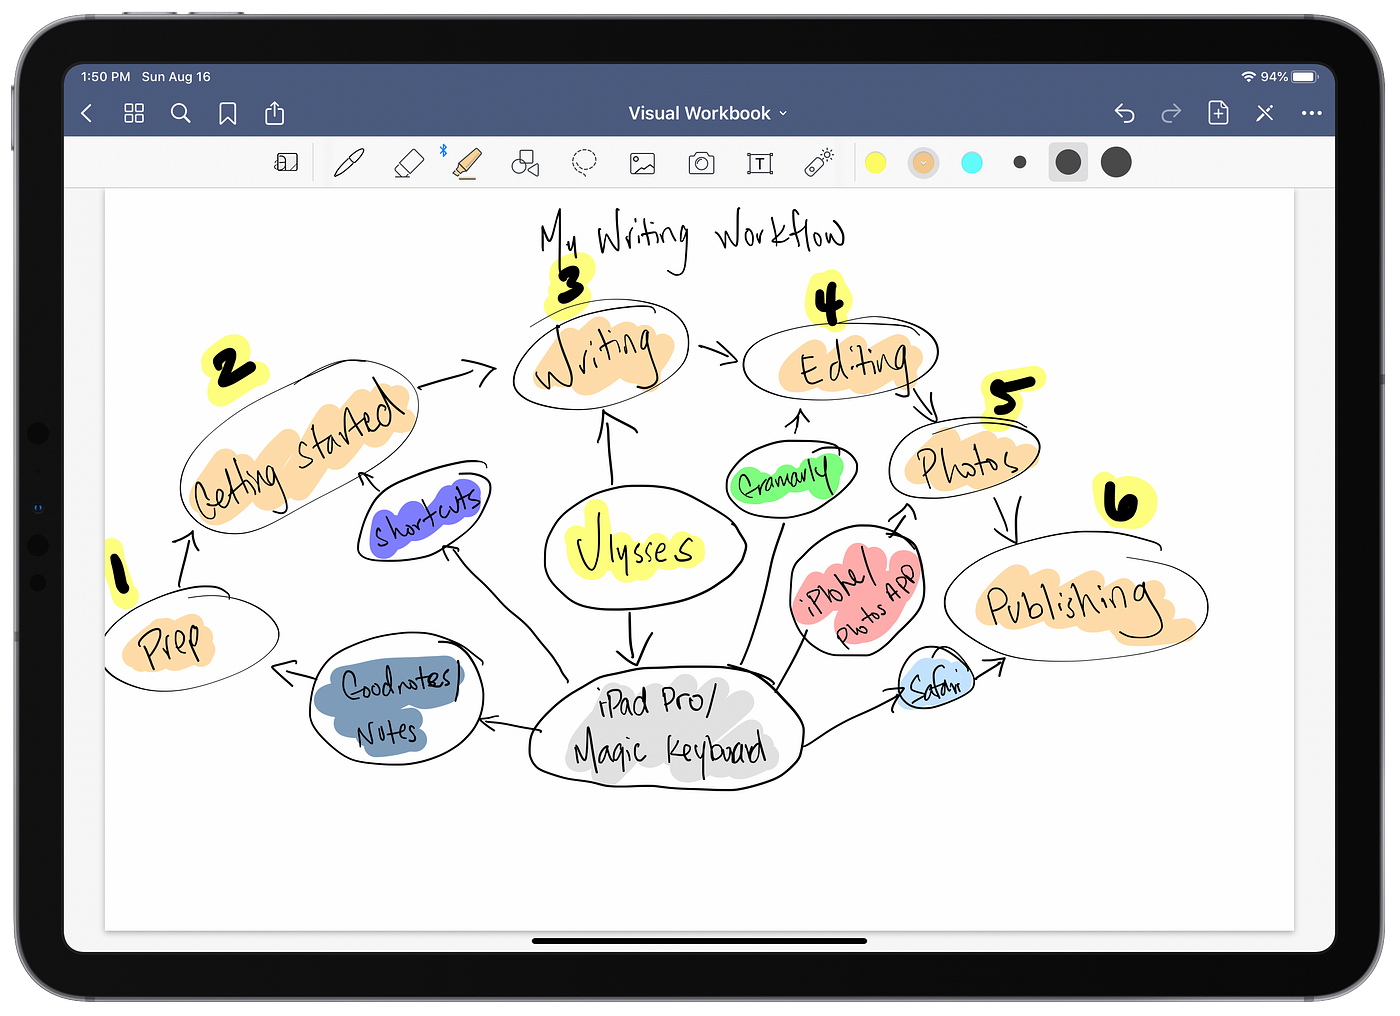Screen dimensions: 1400x1016
Task: Select the medium stroke thickness
Action: [1068, 162]
